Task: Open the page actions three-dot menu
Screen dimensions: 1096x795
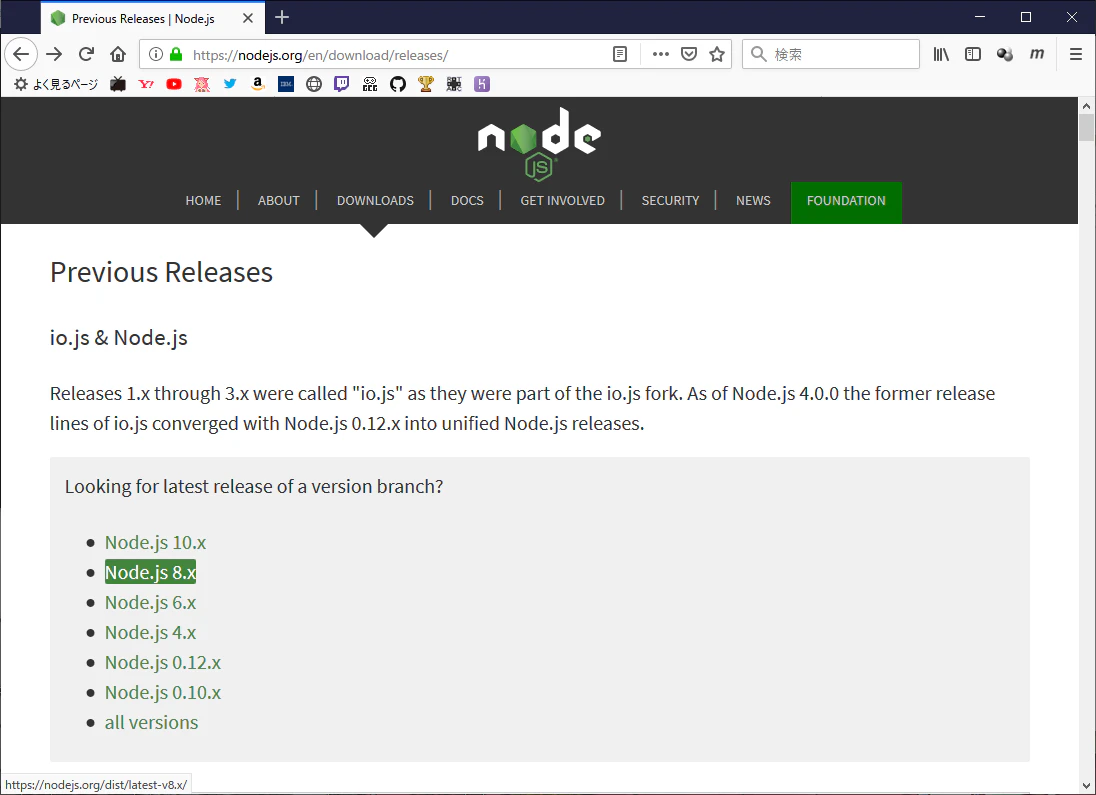Action: pos(661,54)
